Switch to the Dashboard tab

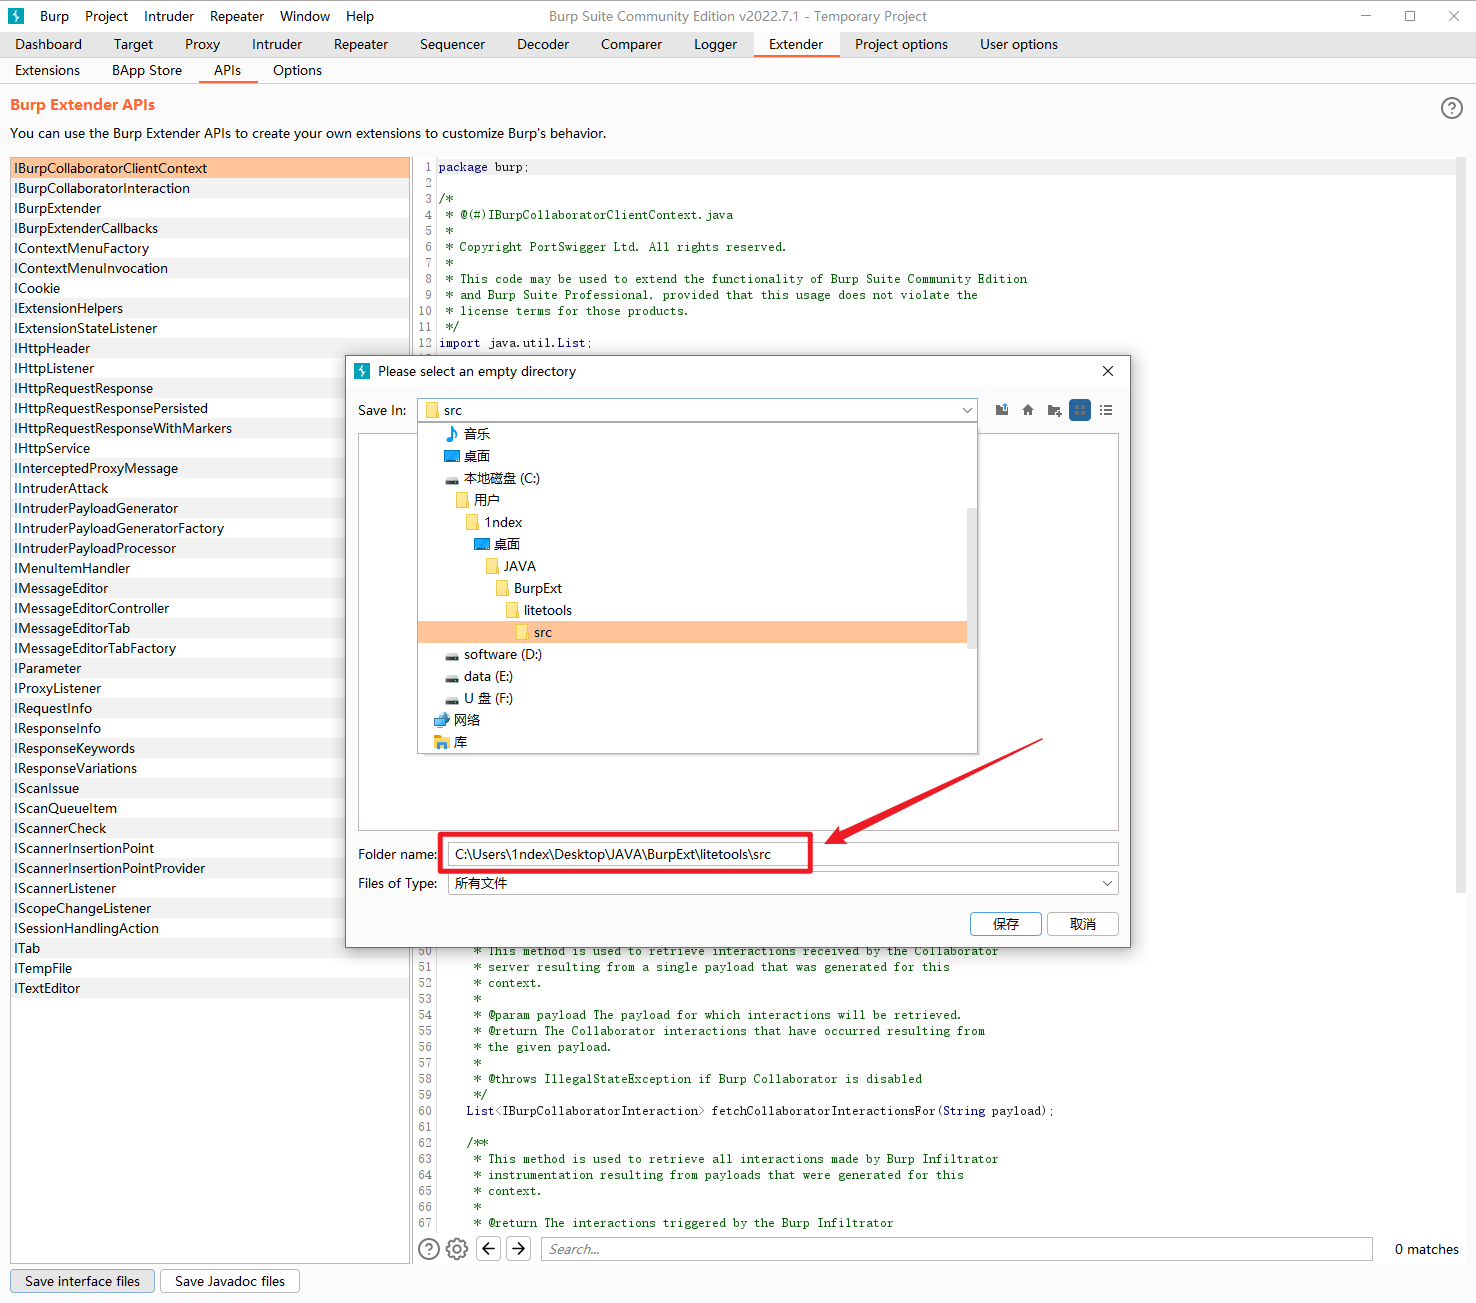coord(49,44)
